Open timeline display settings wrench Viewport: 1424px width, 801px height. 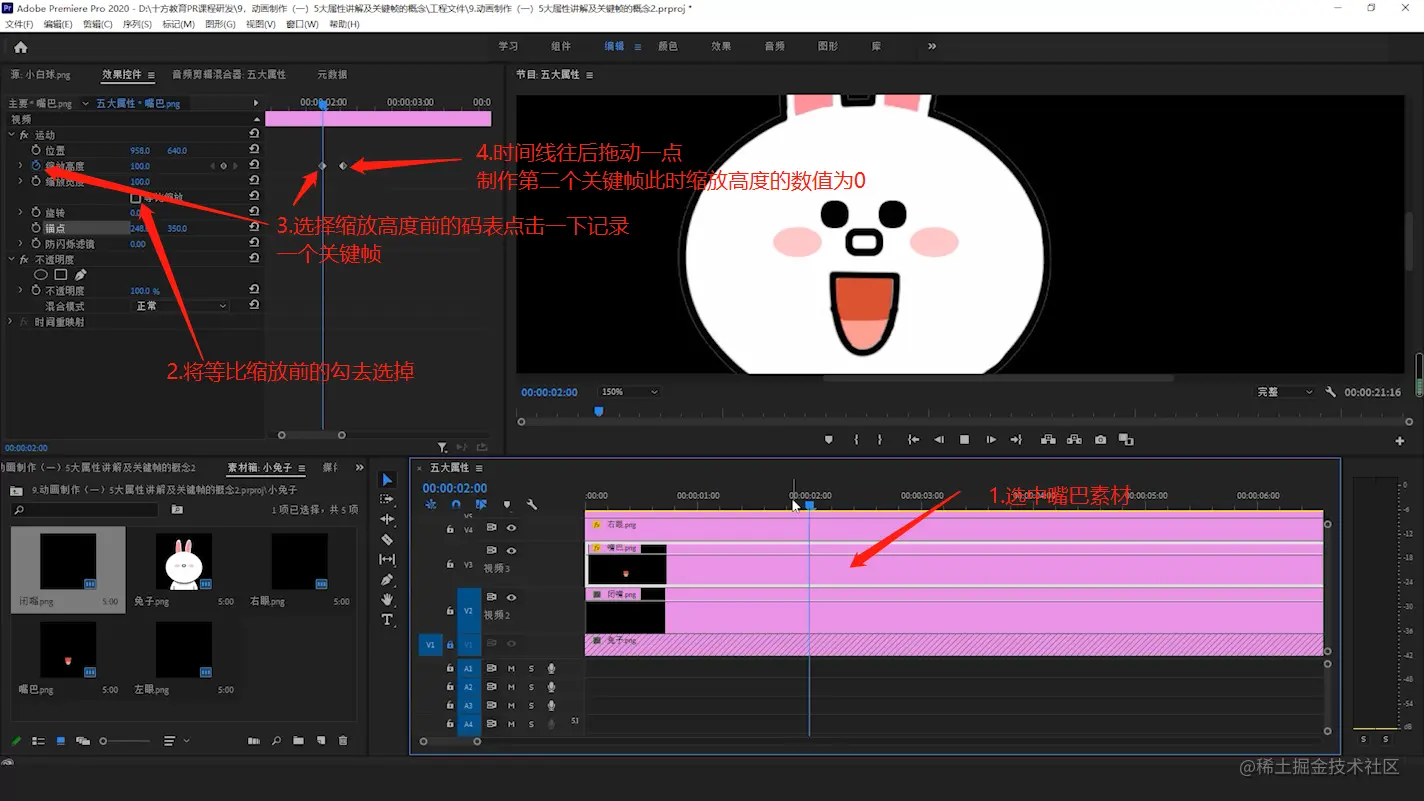532,505
